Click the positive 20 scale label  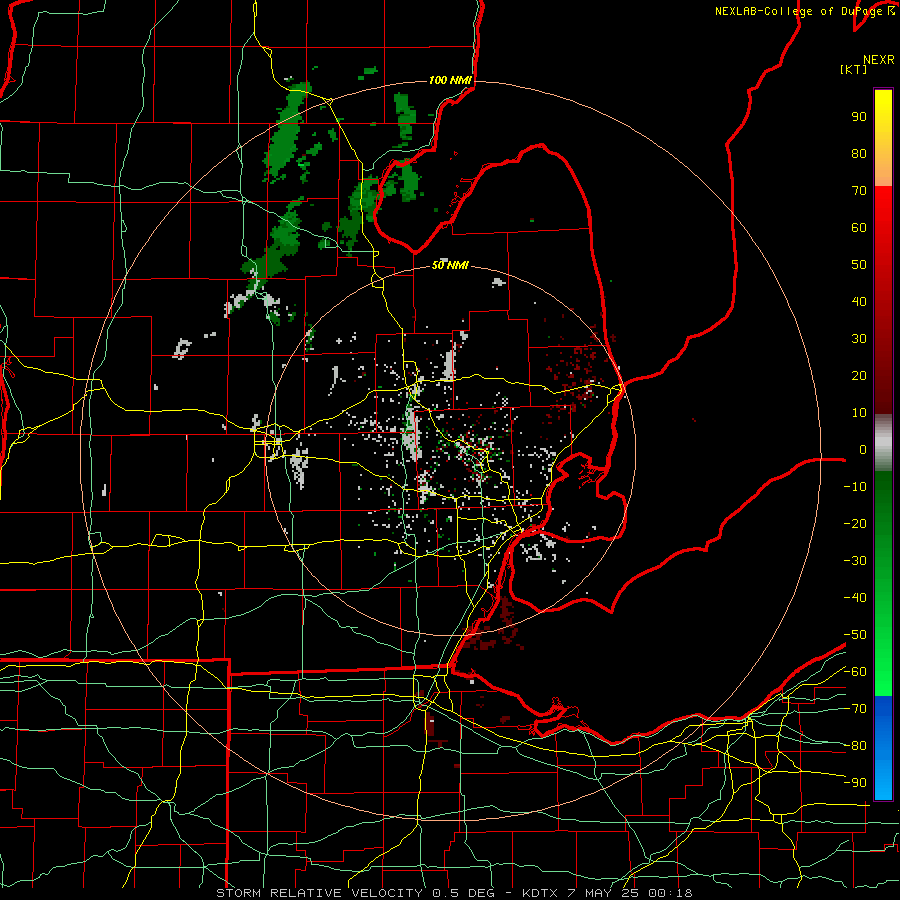coord(859,376)
